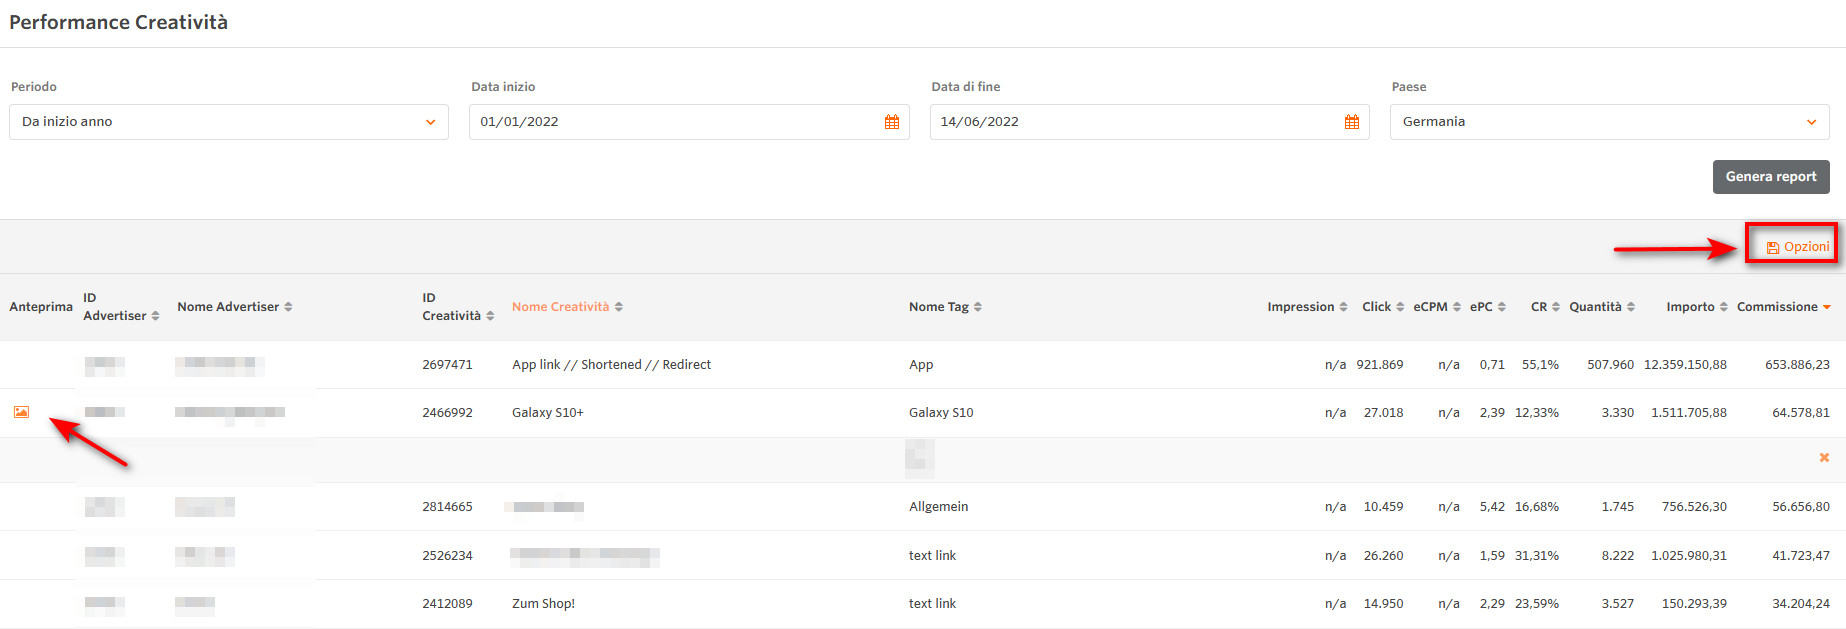Sort table by Click column arrows

[x=1400, y=307]
